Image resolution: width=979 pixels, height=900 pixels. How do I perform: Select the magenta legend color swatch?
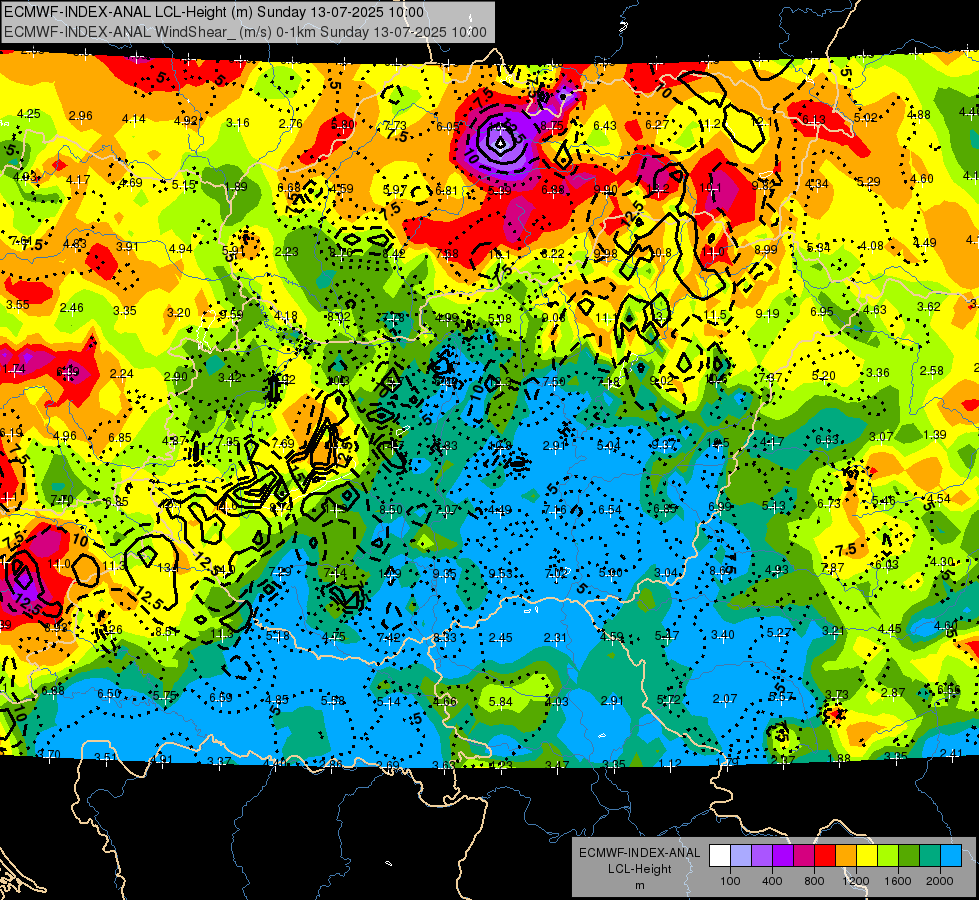coord(804,856)
